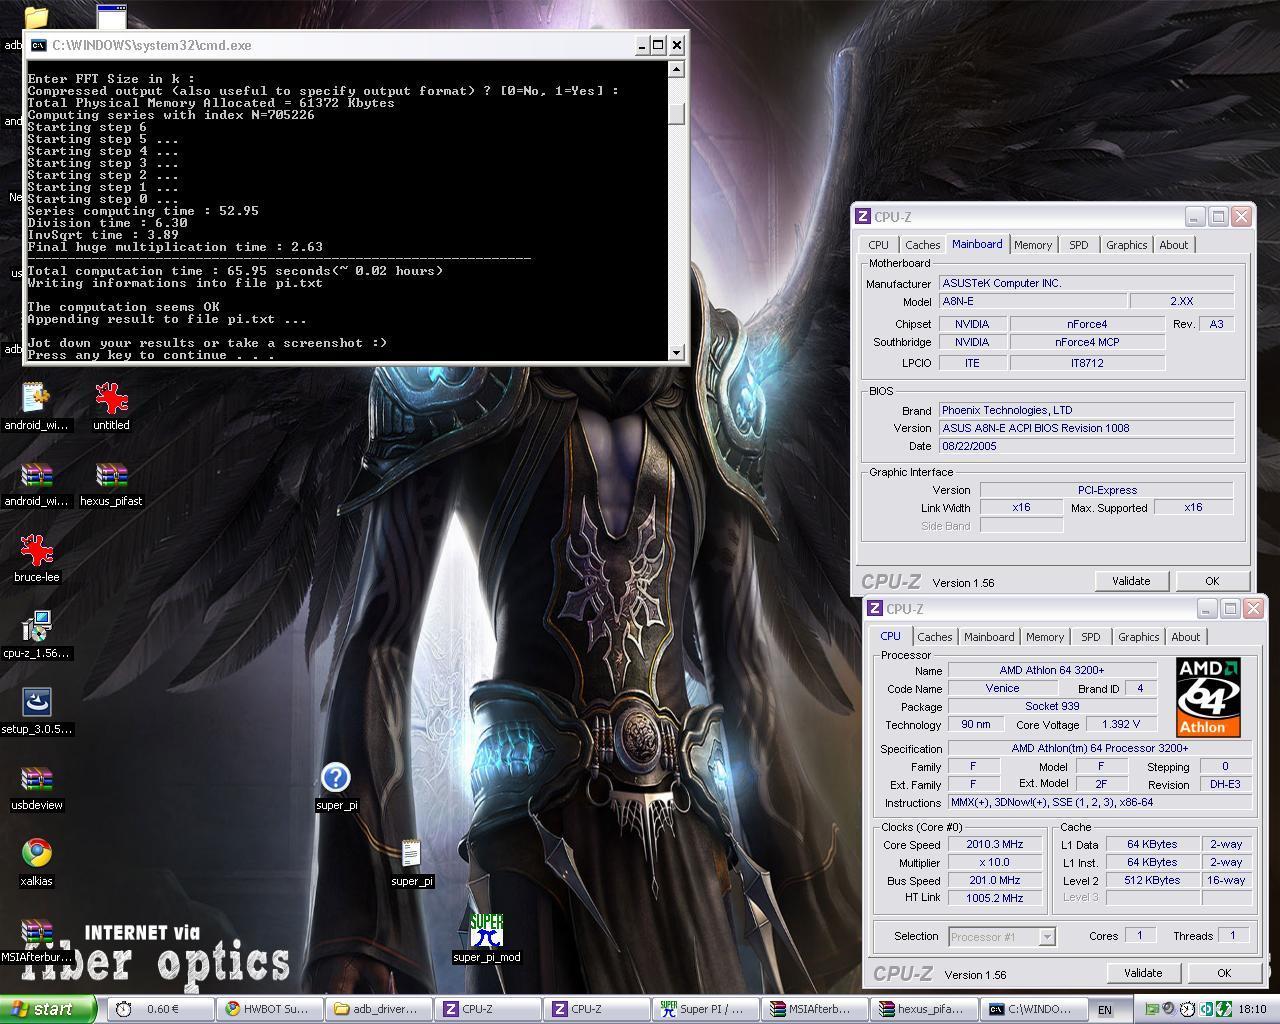Switch to the C:\WINDOWS cmd taskbar button
This screenshot has width=1280, height=1024.
pos(1033,1009)
